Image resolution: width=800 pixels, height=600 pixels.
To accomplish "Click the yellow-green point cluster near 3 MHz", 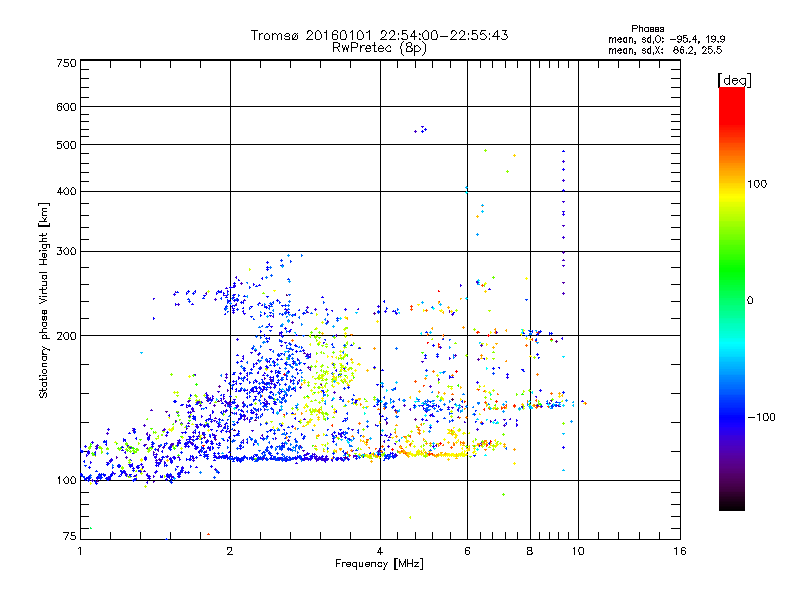I will tap(329, 375).
